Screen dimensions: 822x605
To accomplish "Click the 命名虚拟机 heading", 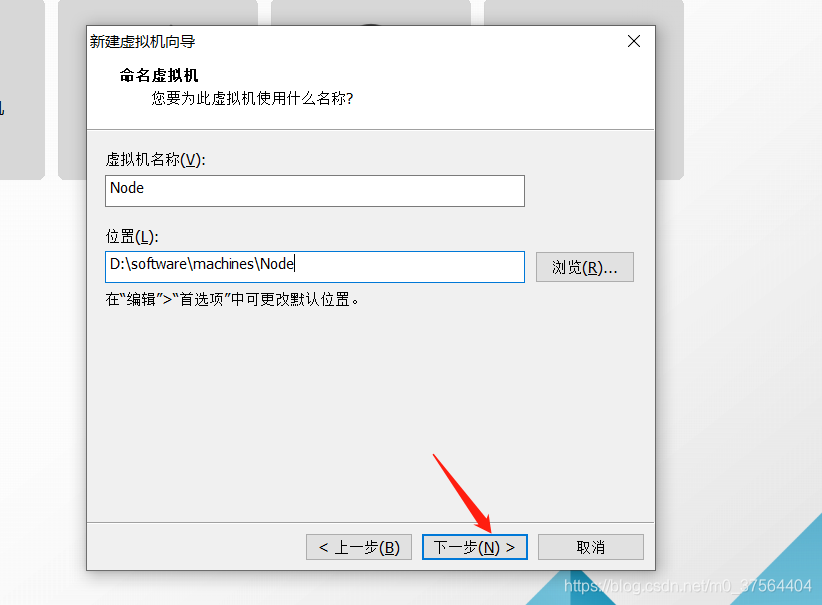I will pos(159,75).
